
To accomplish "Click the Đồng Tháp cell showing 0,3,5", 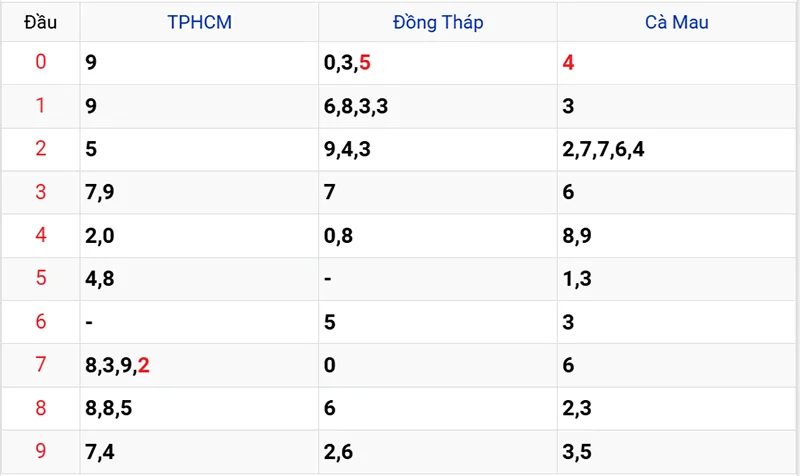I will click(x=347, y=63).
